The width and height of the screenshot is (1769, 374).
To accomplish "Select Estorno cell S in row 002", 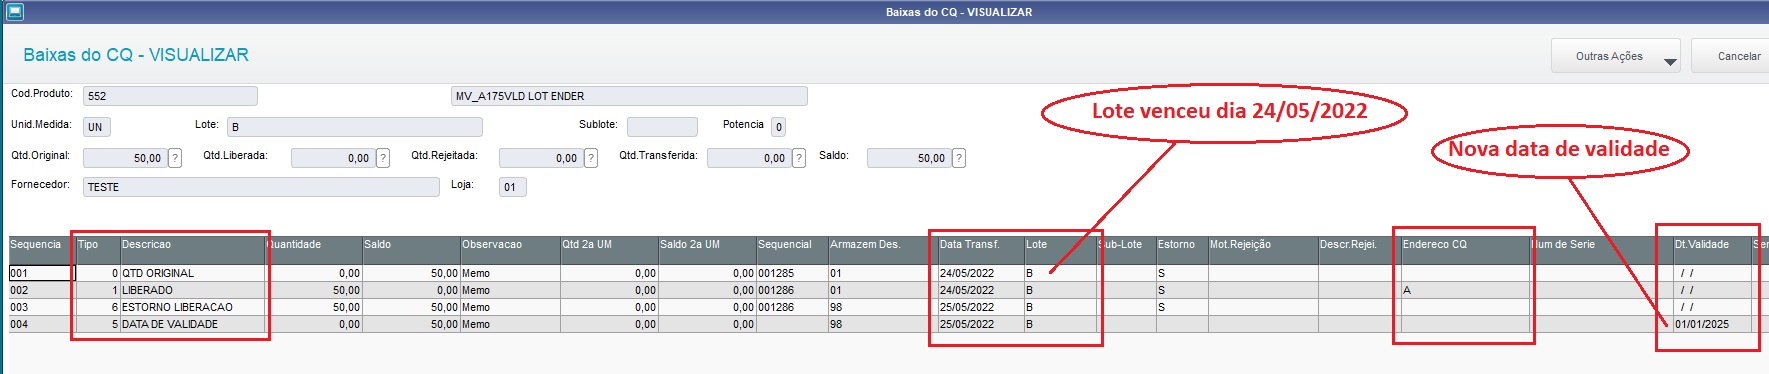I will [x=1181, y=290].
